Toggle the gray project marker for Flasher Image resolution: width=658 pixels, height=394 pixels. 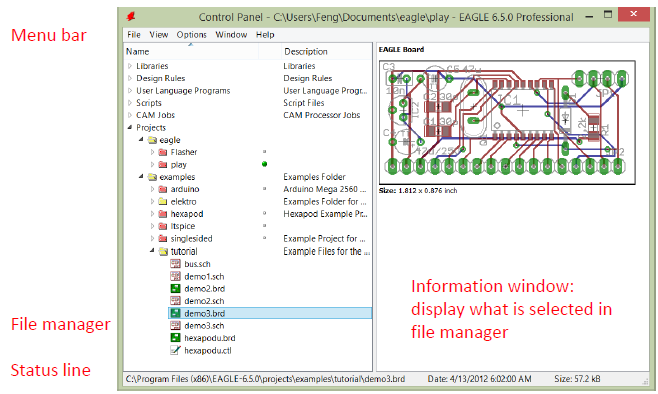pyautogui.click(x=264, y=151)
